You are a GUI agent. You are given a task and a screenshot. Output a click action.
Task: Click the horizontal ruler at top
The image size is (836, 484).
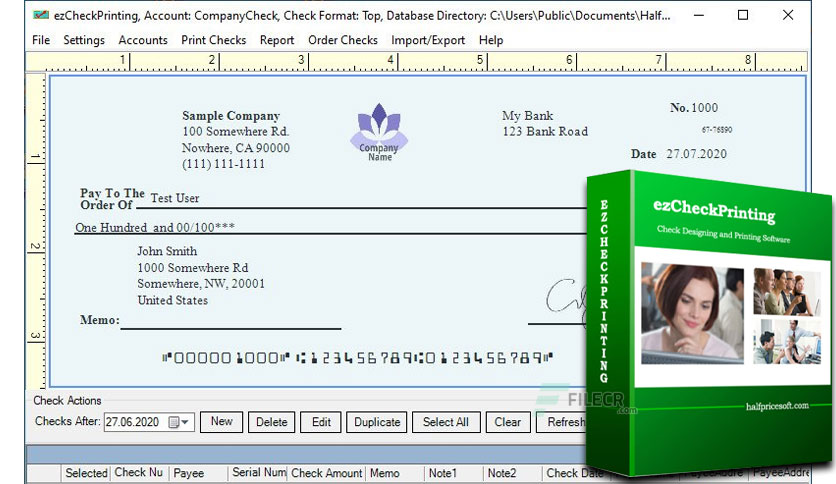[x=416, y=62]
